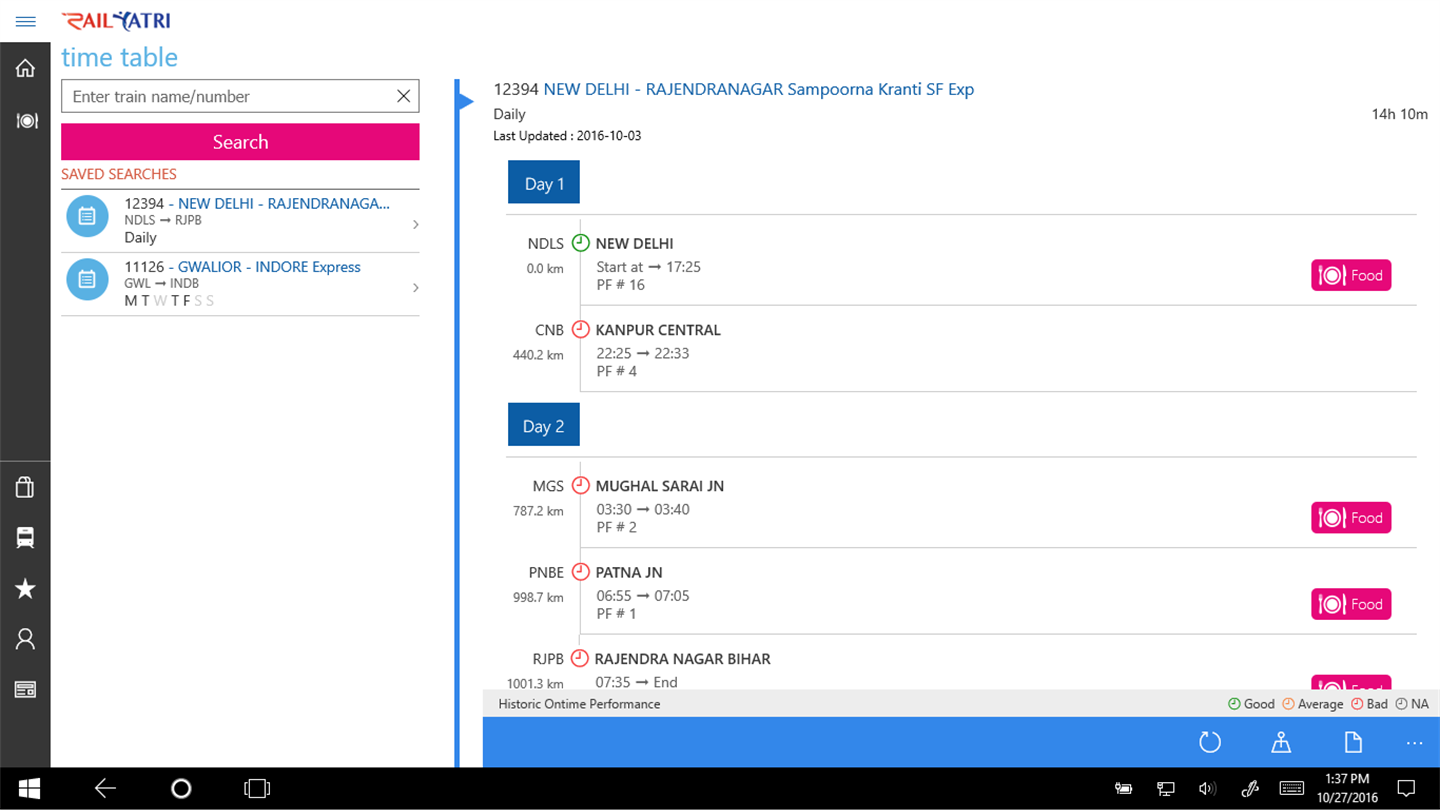Click the 'Last Updated : 2016-10-03' text
The height and width of the screenshot is (810, 1440).
tap(567, 136)
